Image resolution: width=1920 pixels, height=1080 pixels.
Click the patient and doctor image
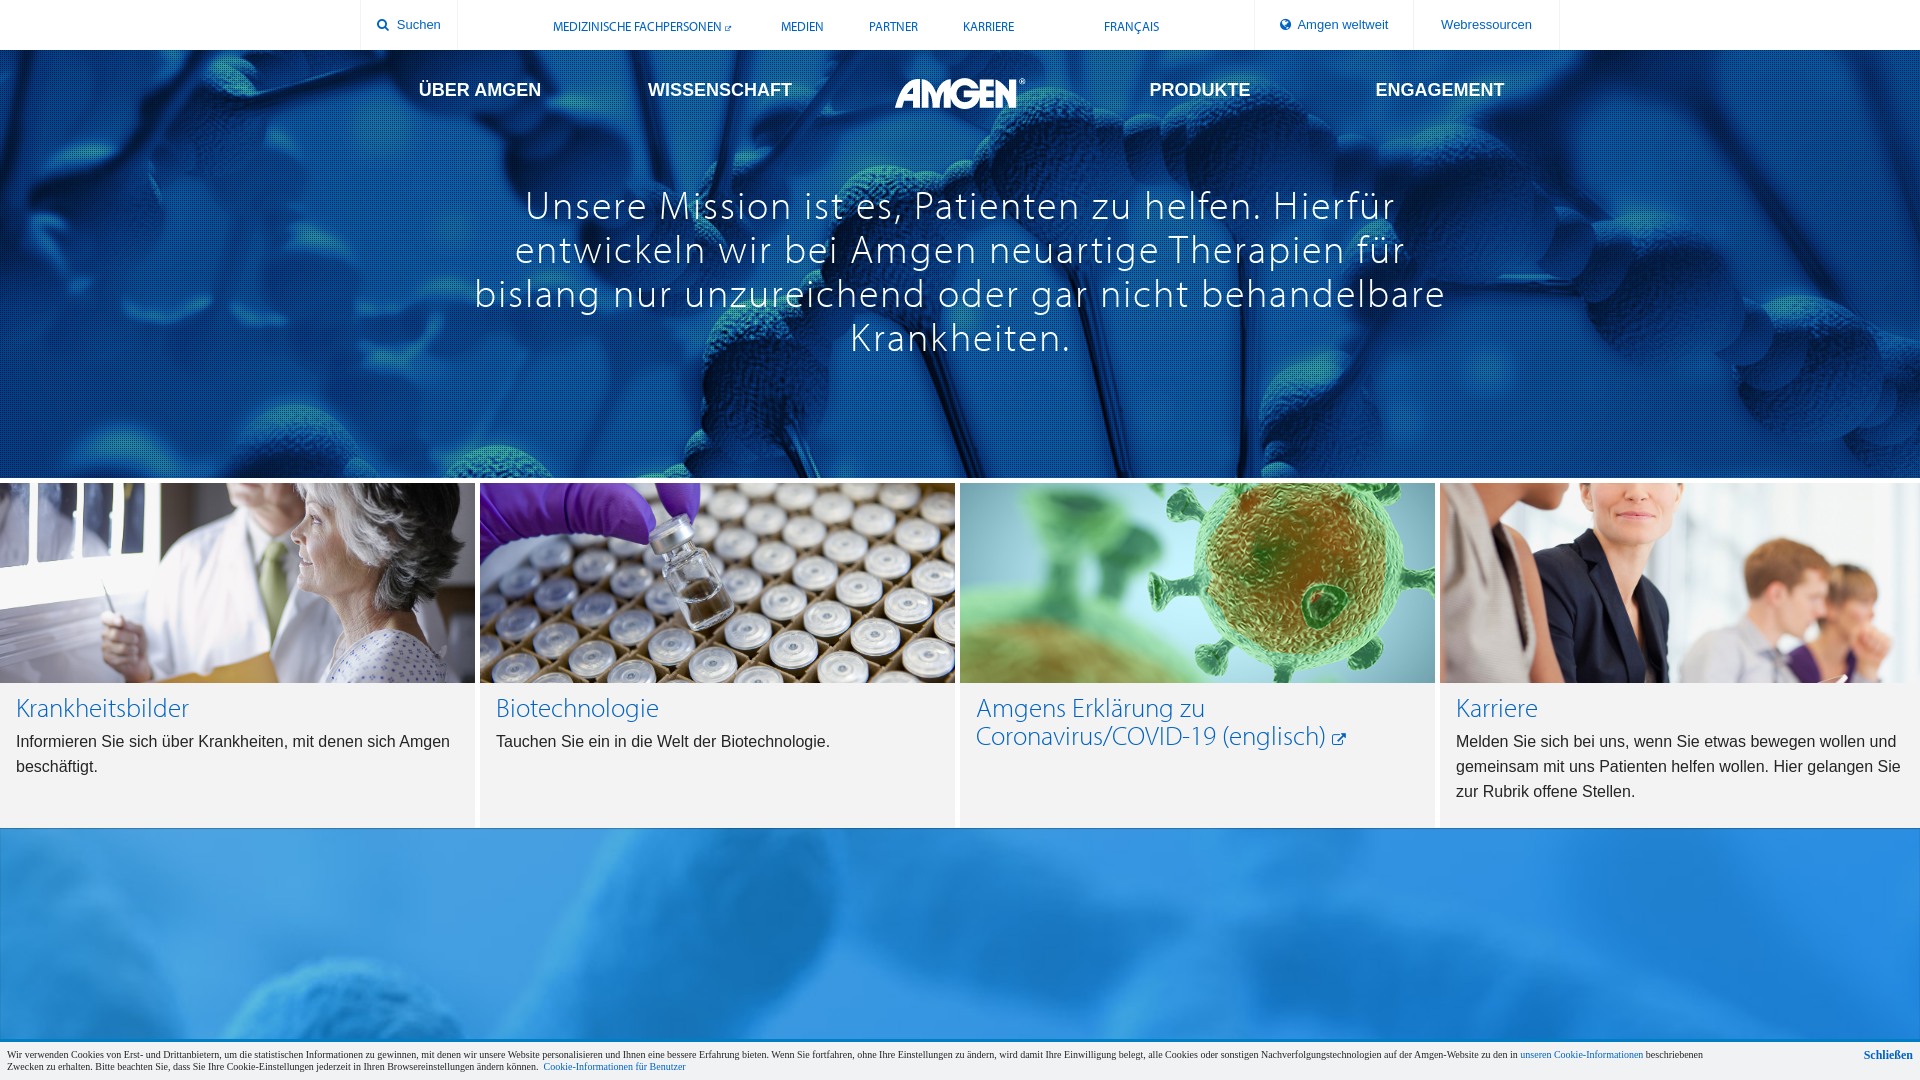click(x=237, y=583)
